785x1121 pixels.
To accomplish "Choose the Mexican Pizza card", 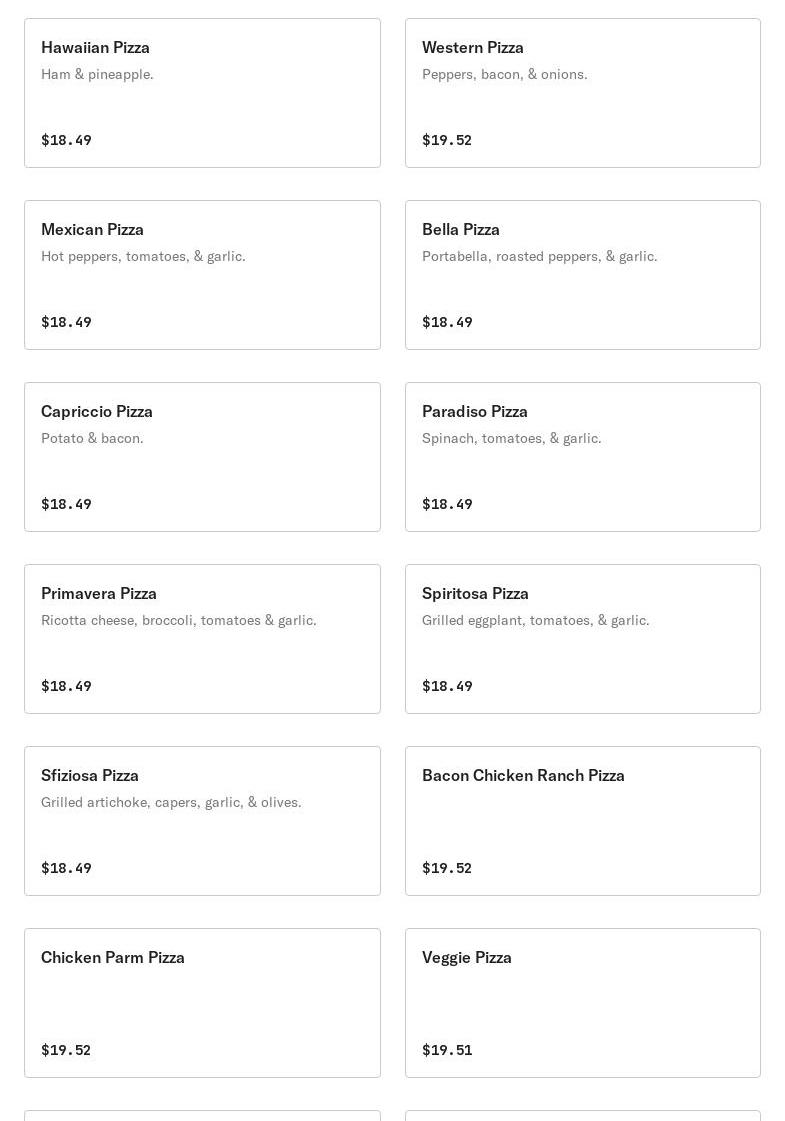I will 202,275.
